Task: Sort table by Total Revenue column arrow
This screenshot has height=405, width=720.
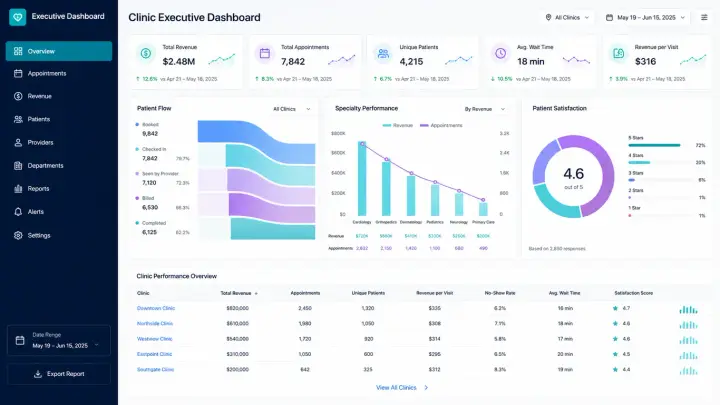Action: click(256, 293)
